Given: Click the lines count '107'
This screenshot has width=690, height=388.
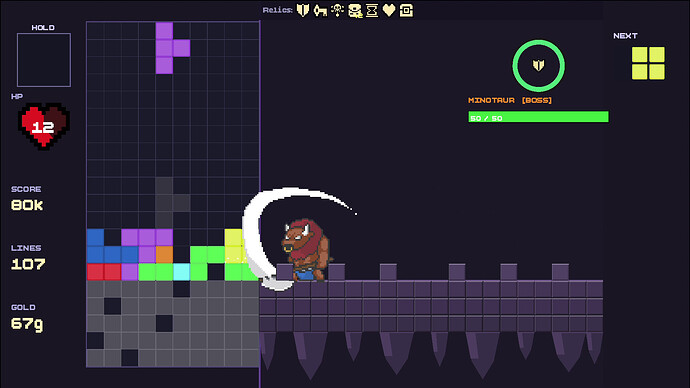Looking at the screenshot, I should point(28,264).
